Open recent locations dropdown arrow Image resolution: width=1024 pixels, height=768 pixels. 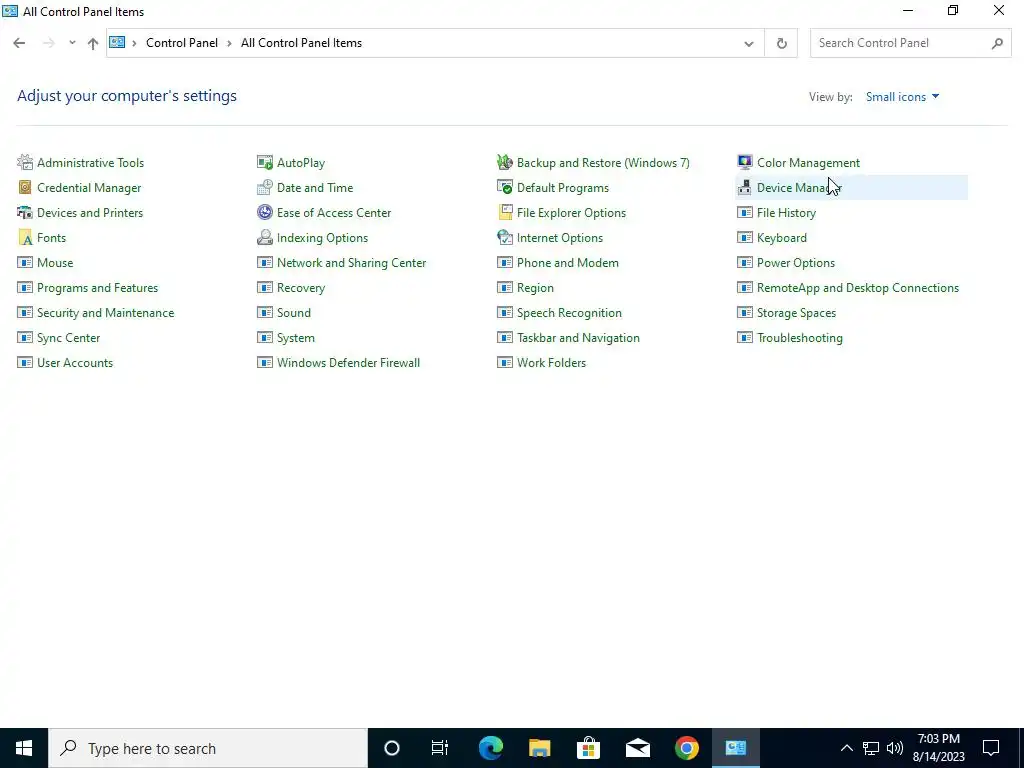[x=72, y=42]
